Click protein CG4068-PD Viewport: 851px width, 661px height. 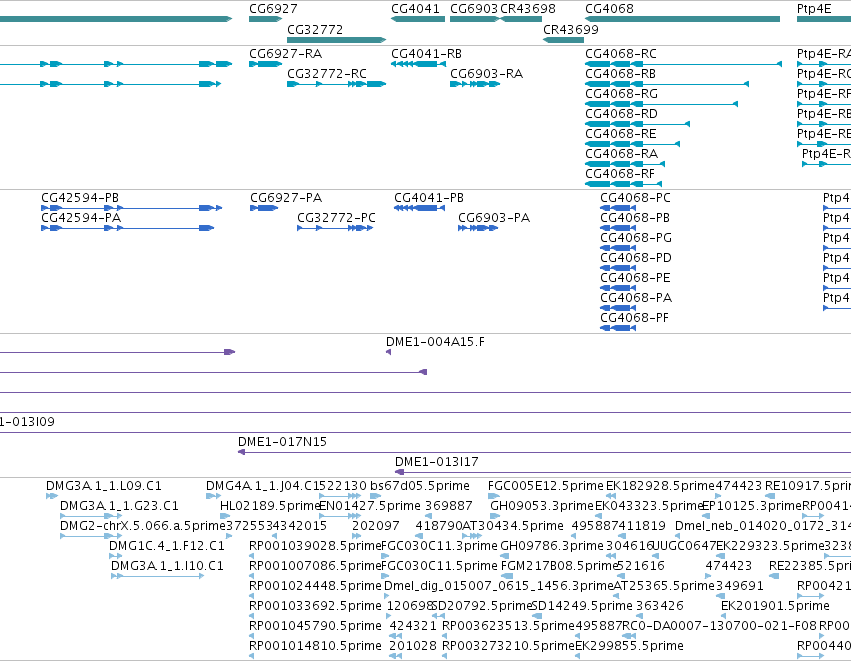tap(618, 268)
